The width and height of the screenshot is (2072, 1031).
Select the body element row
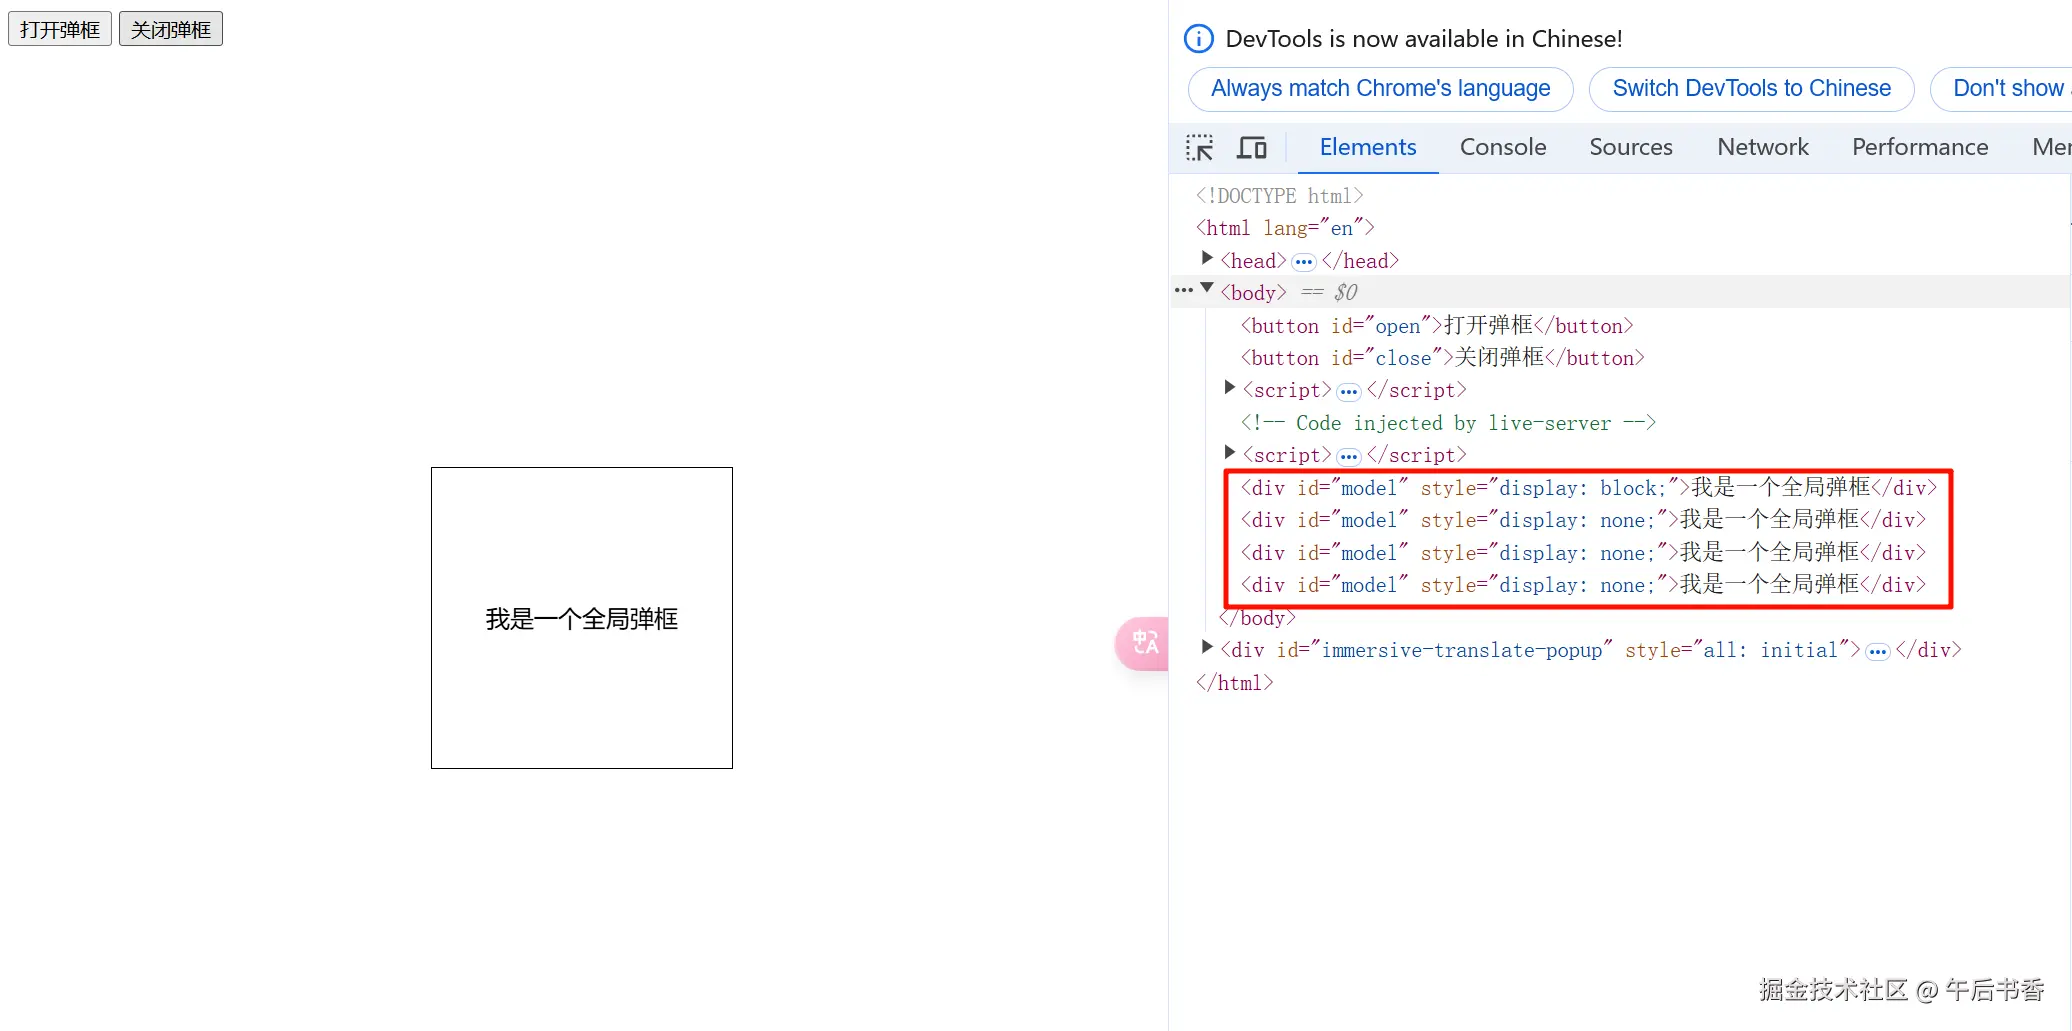click(1620, 292)
